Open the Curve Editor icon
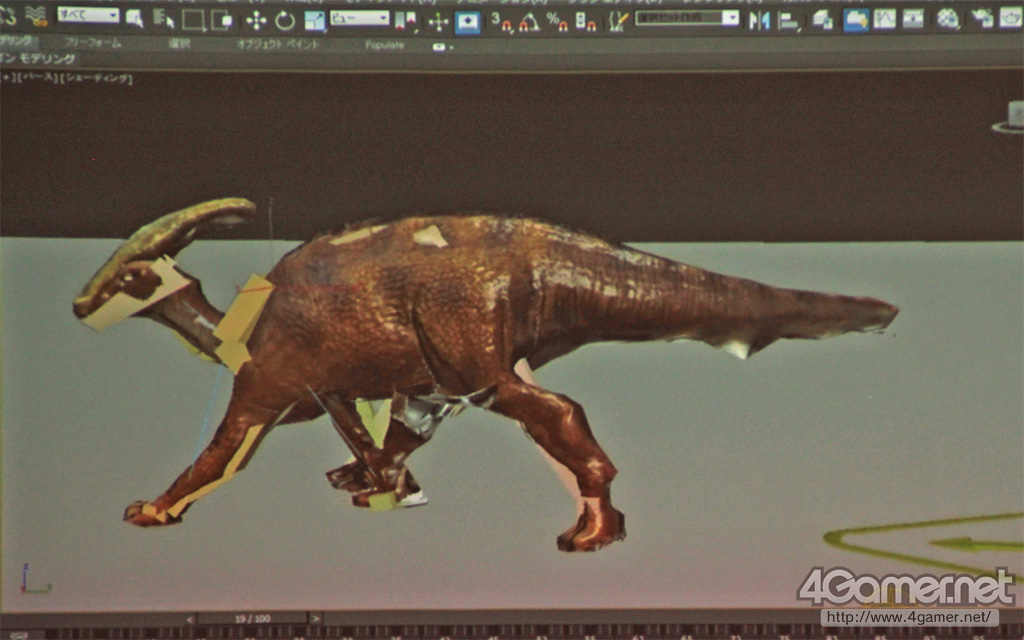Image resolution: width=1024 pixels, height=640 pixels. [x=884, y=19]
